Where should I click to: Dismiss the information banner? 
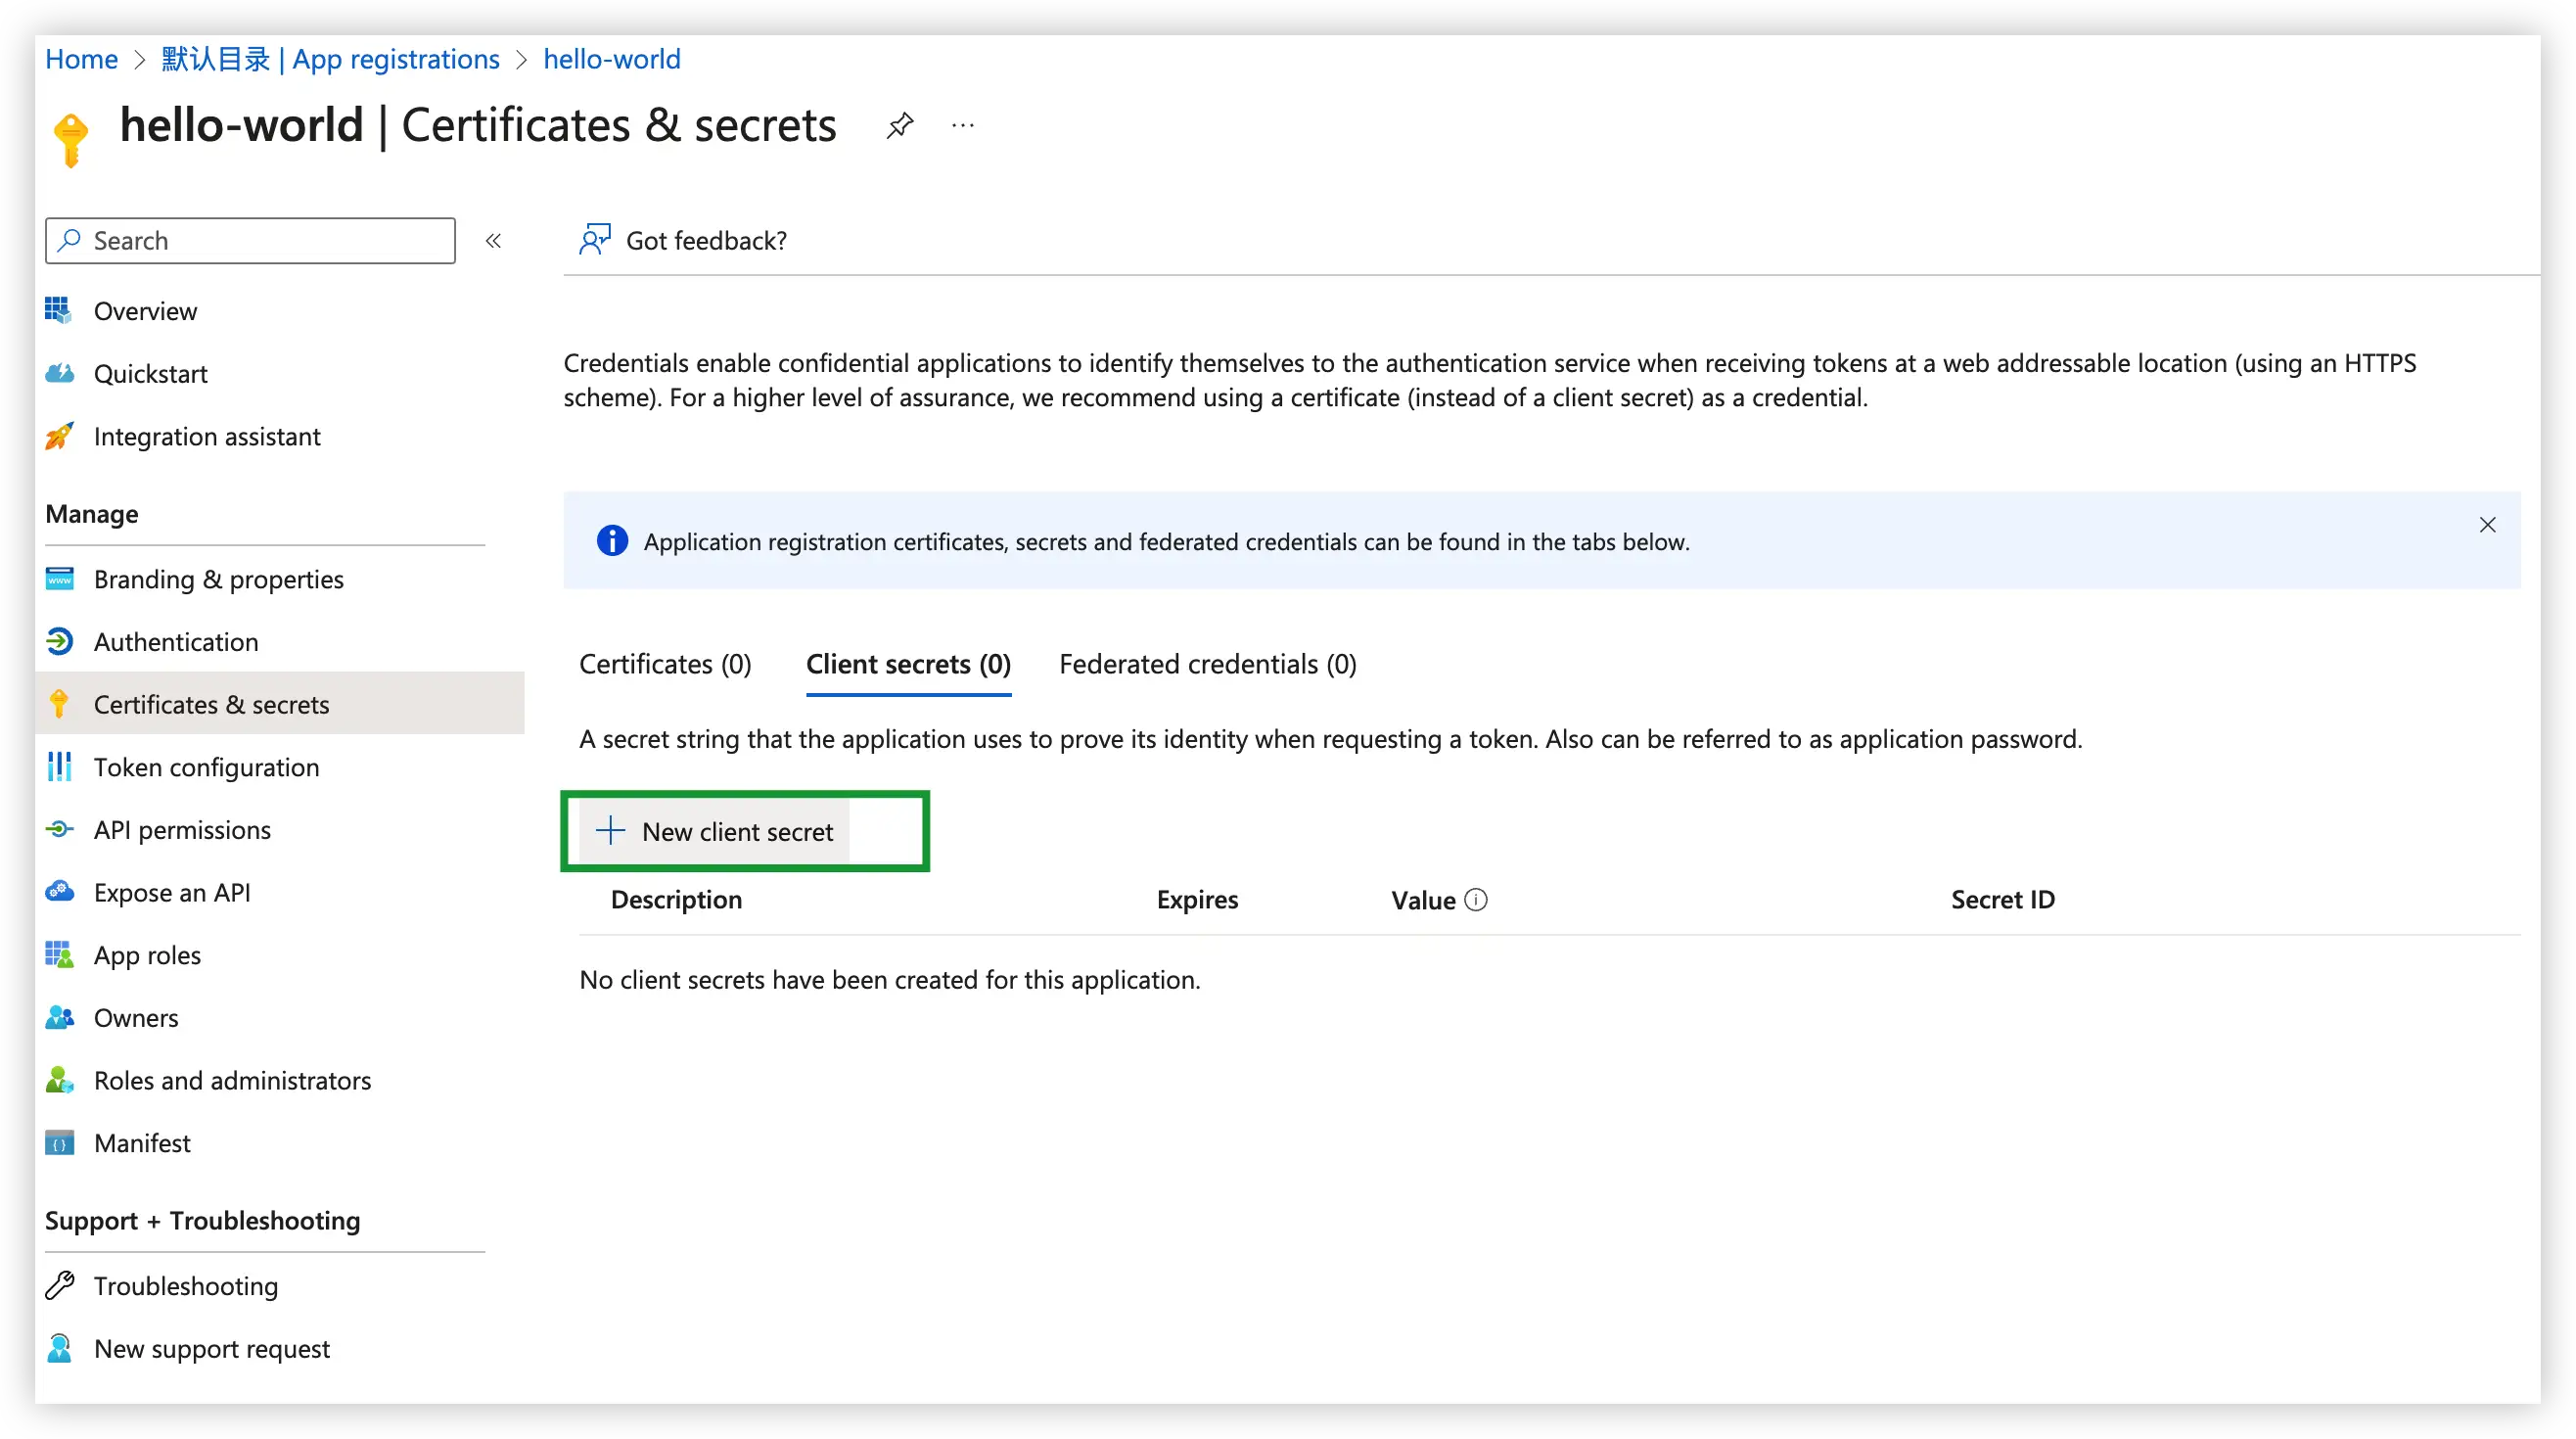pyautogui.click(x=2487, y=525)
